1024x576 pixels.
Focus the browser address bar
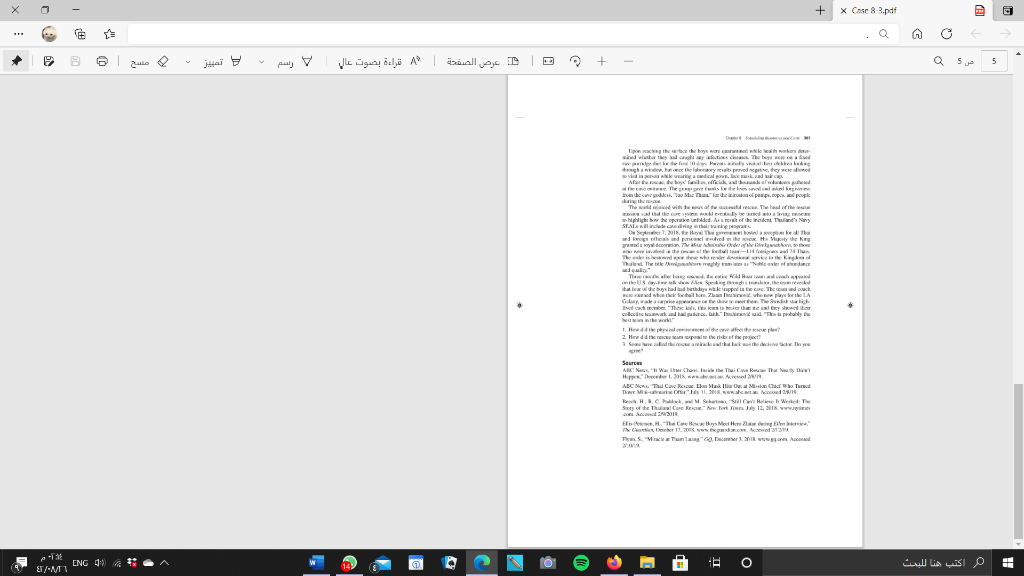pos(513,34)
